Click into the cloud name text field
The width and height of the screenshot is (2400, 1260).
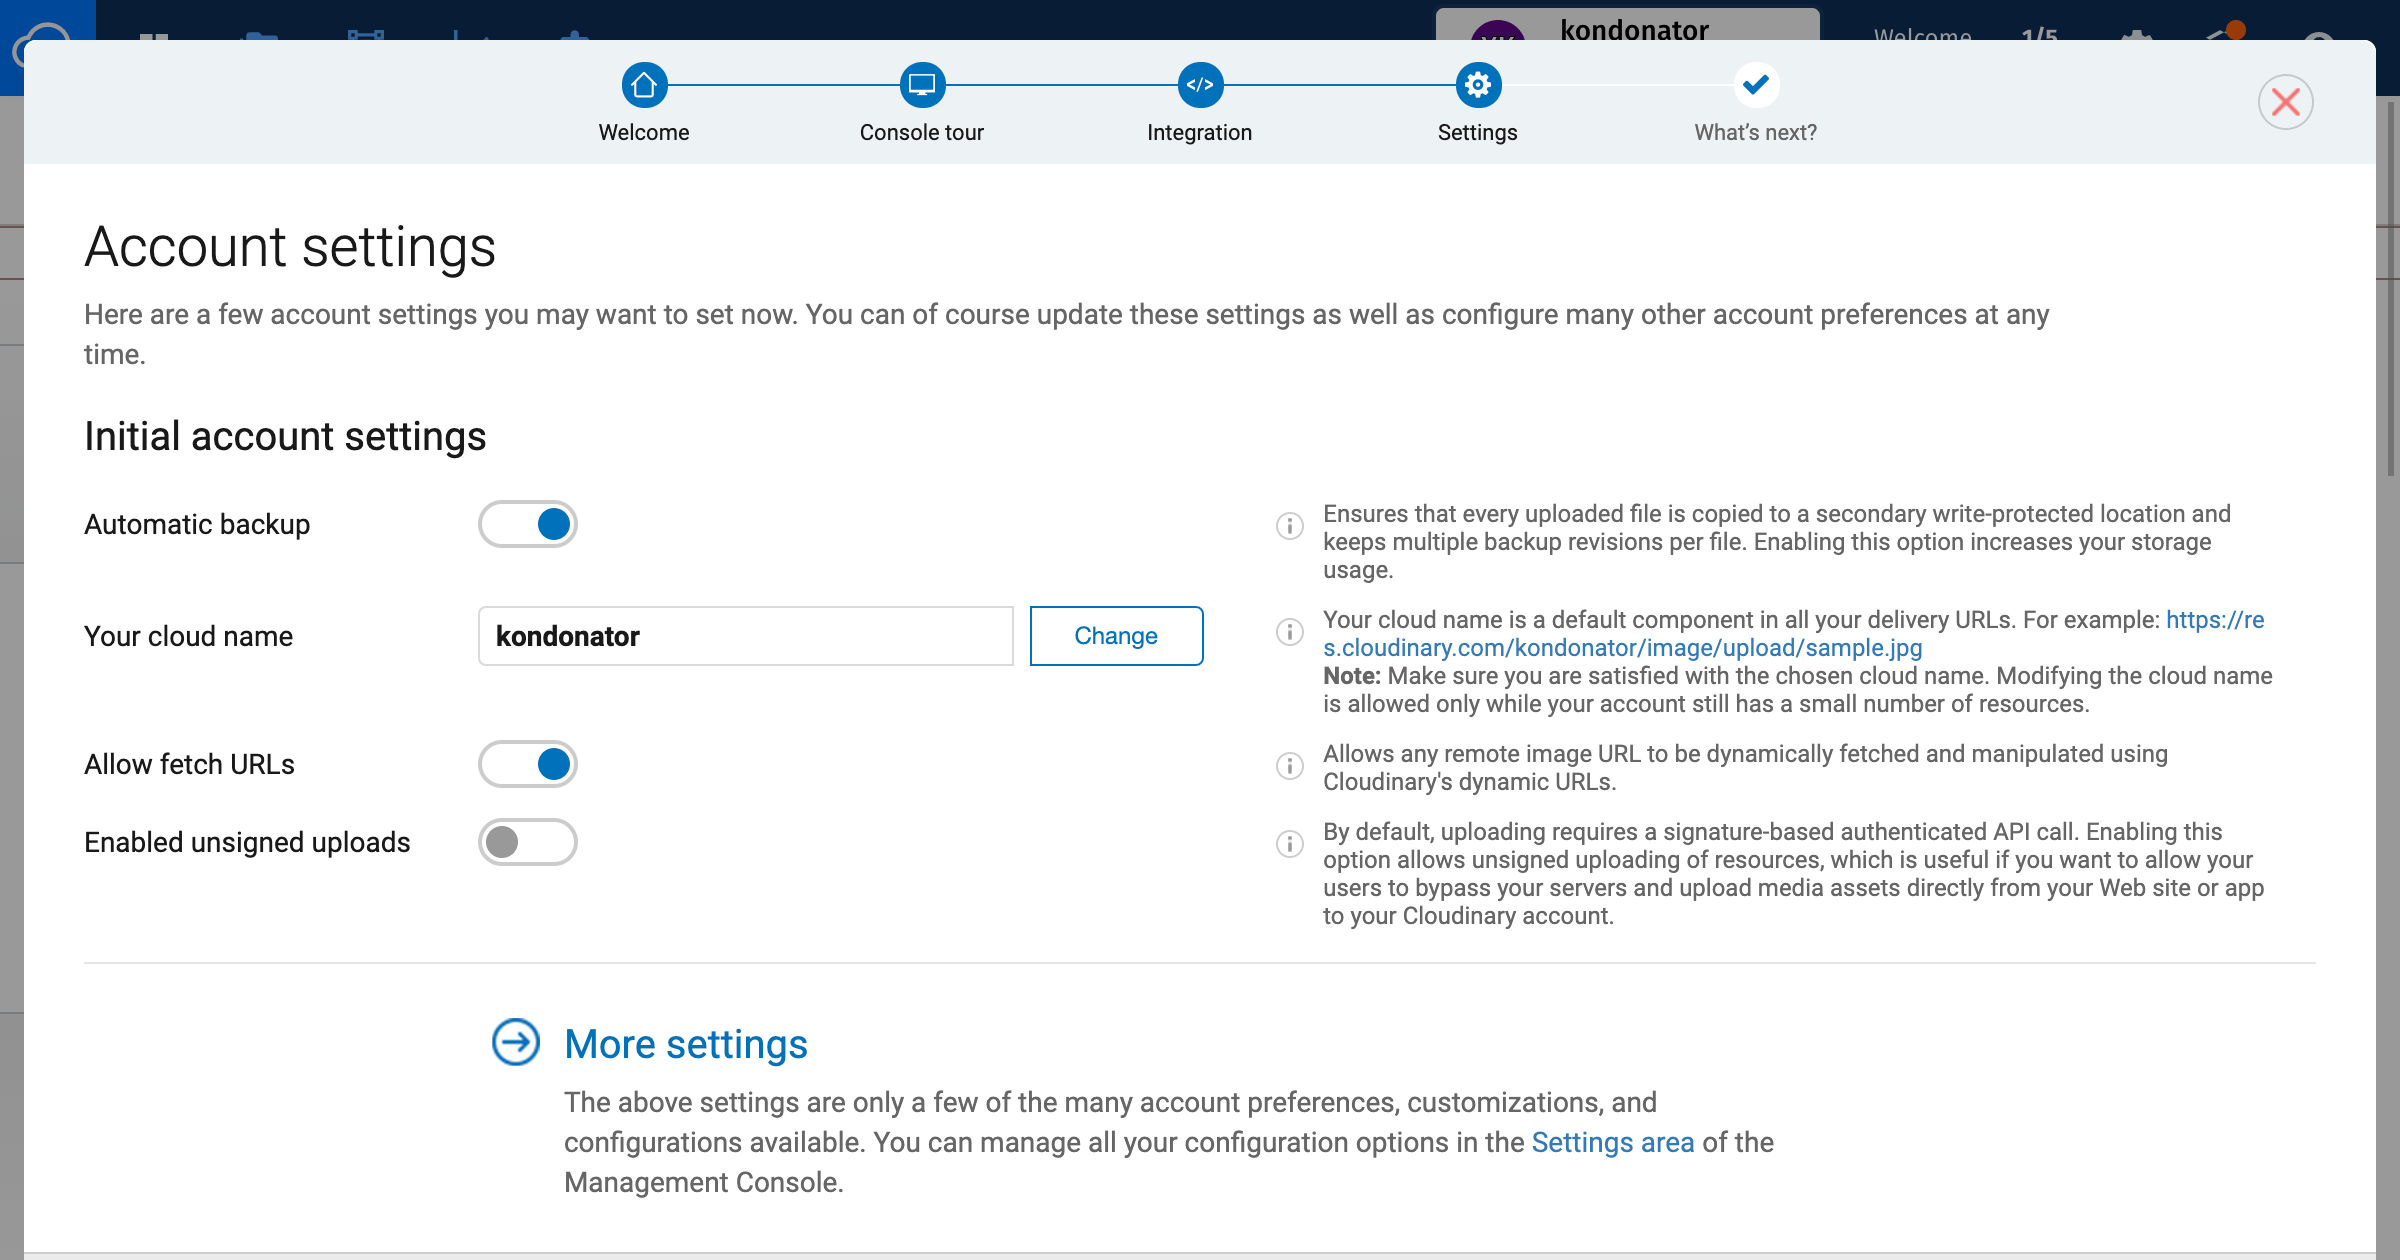click(746, 636)
